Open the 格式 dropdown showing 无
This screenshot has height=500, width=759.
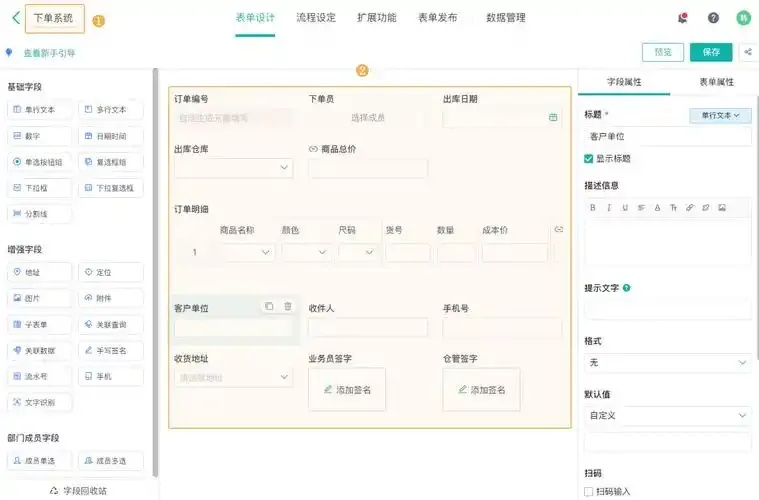point(668,363)
